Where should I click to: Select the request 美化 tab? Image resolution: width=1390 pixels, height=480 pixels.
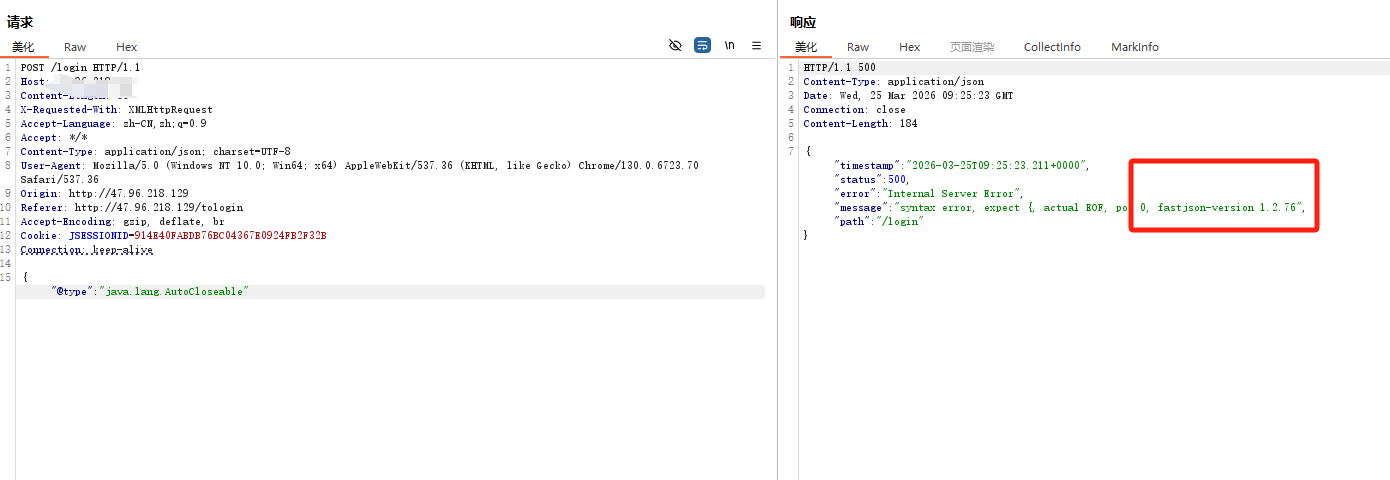(x=23, y=47)
